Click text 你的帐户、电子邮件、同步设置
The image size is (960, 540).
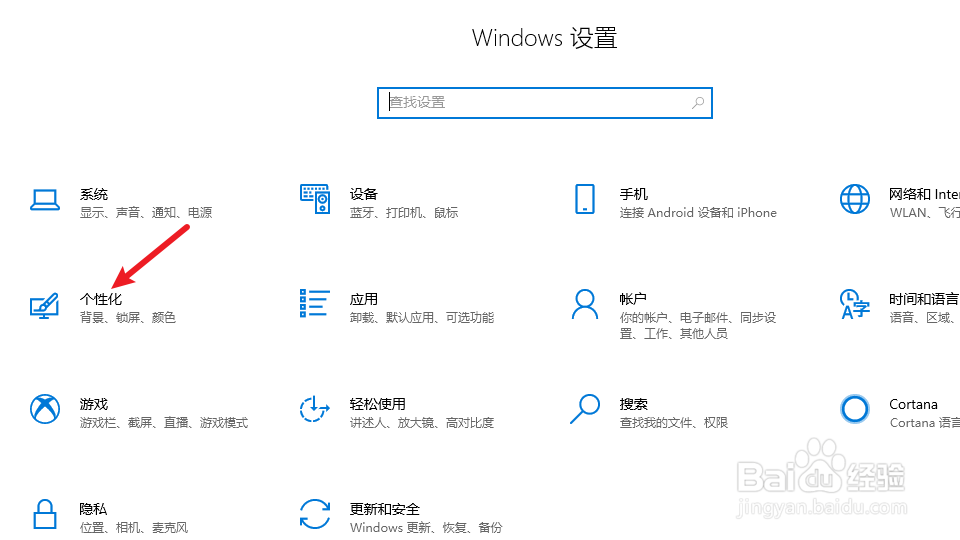(x=698, y=325)
